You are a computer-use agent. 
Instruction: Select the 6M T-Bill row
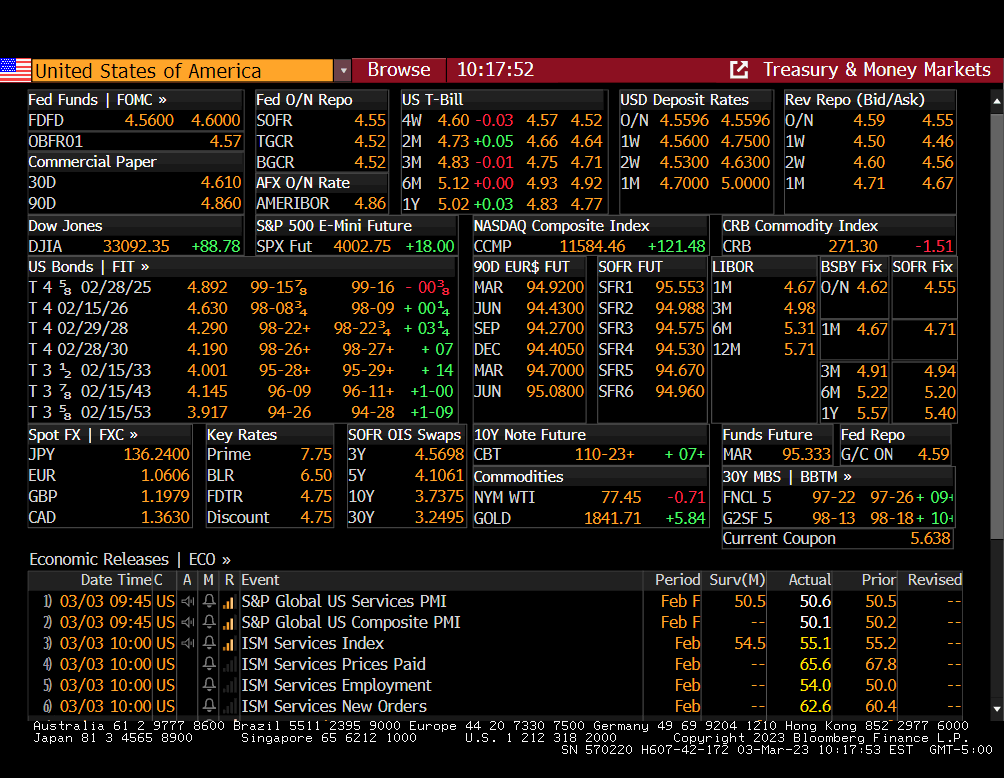(x=502, y=183)
